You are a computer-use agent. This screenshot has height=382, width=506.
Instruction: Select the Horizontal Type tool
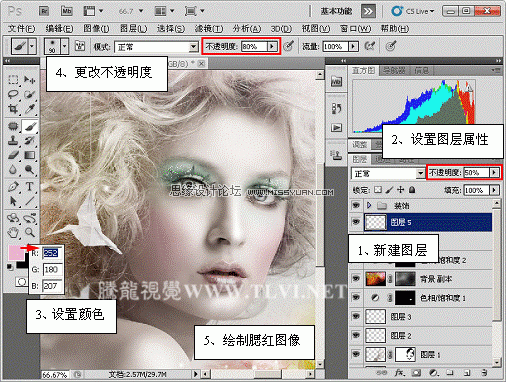(x=30, y=186)
